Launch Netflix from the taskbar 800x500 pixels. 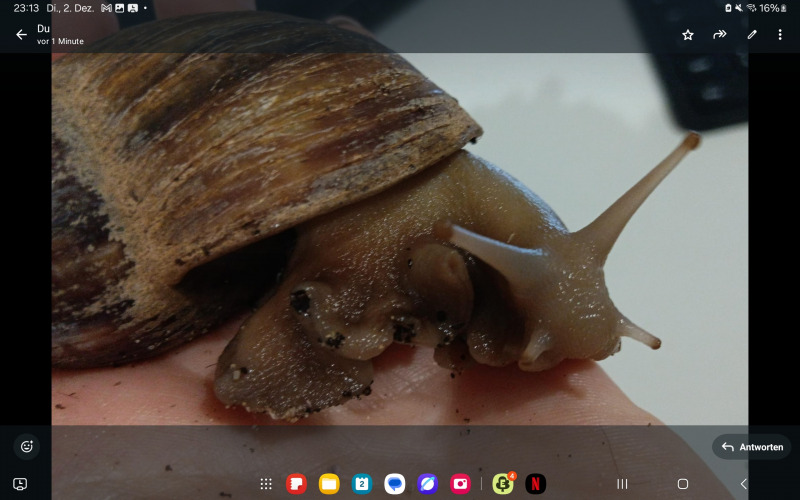[536, 484]
